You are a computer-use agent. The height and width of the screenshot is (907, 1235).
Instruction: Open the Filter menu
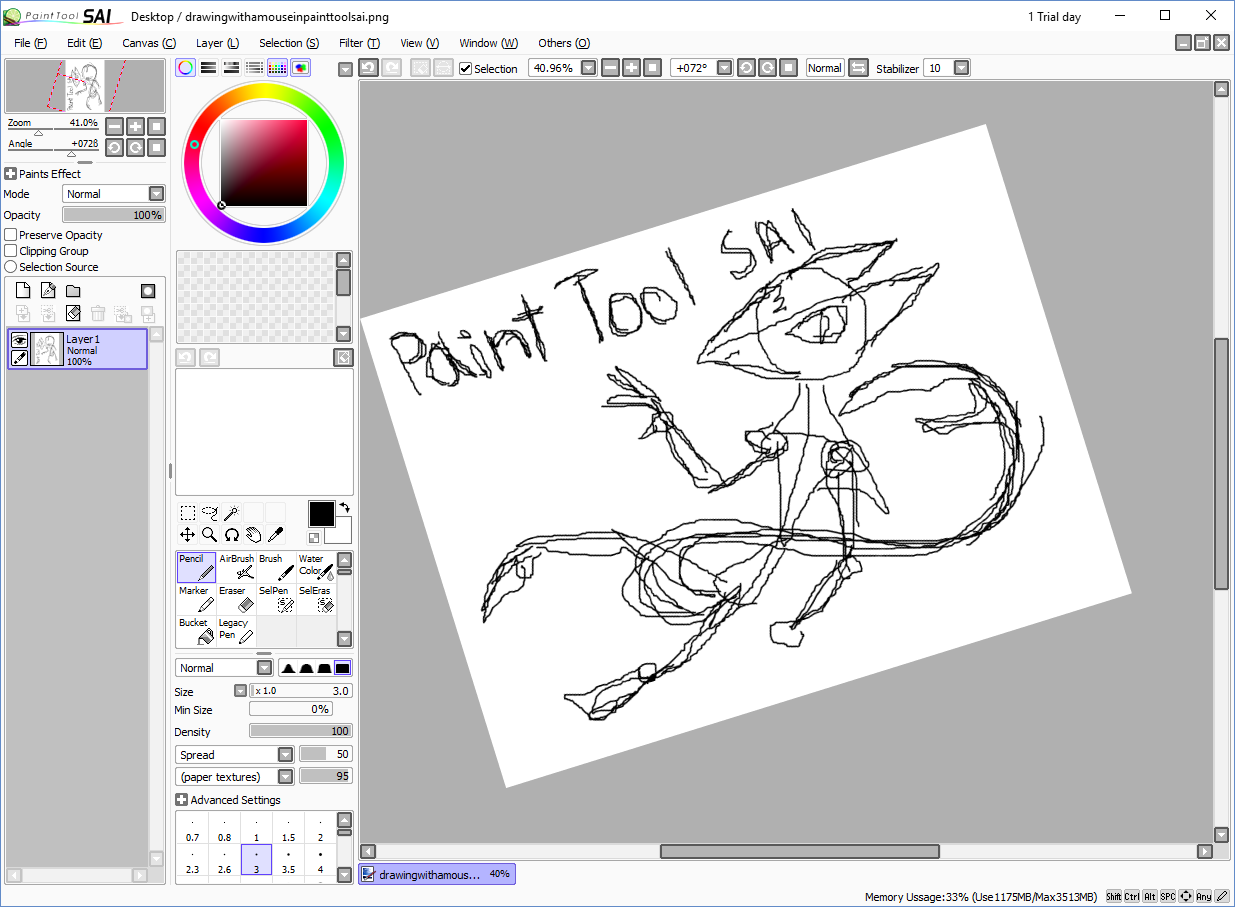(359, 43)
